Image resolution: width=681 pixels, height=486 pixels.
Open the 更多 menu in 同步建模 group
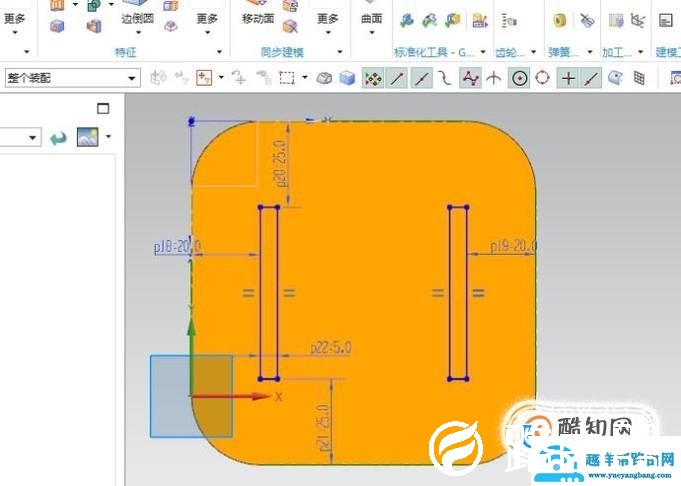(327, 23)
